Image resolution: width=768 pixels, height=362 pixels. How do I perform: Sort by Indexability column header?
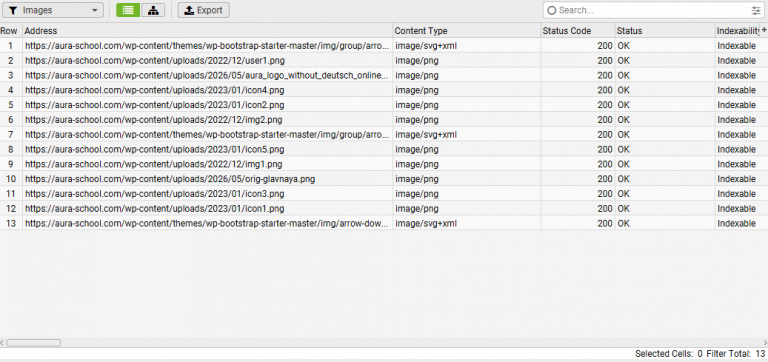738,31
